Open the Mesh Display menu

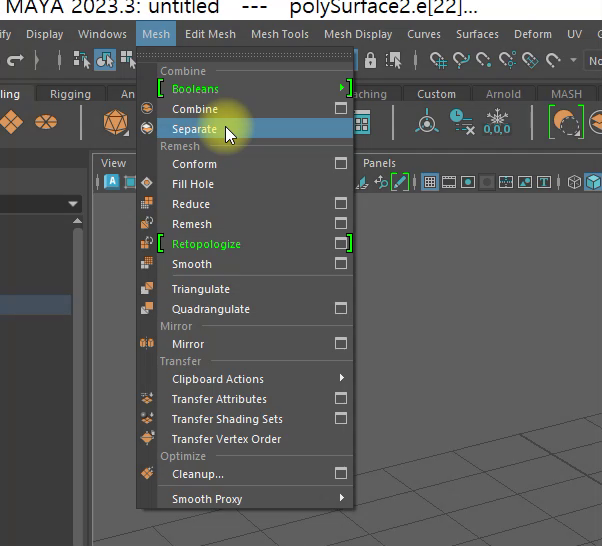(x=358, y=34)
